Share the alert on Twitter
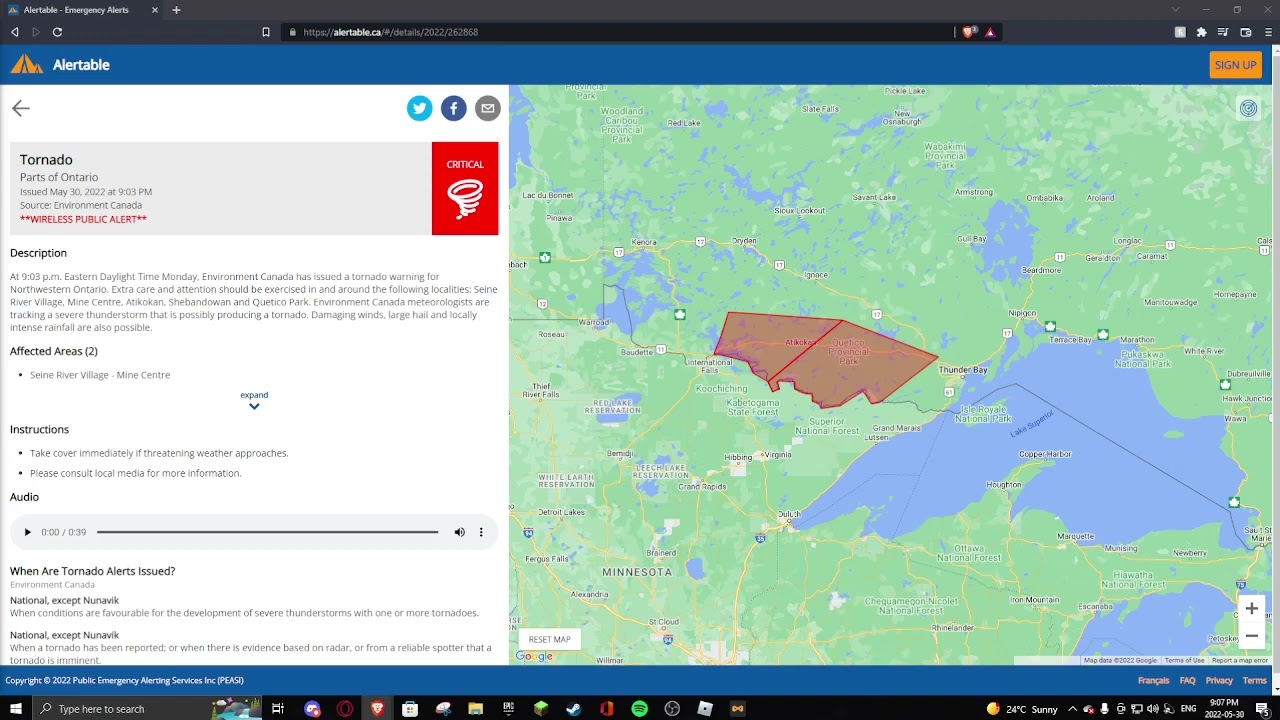The image size is (1280, 720). click(420, 108)
